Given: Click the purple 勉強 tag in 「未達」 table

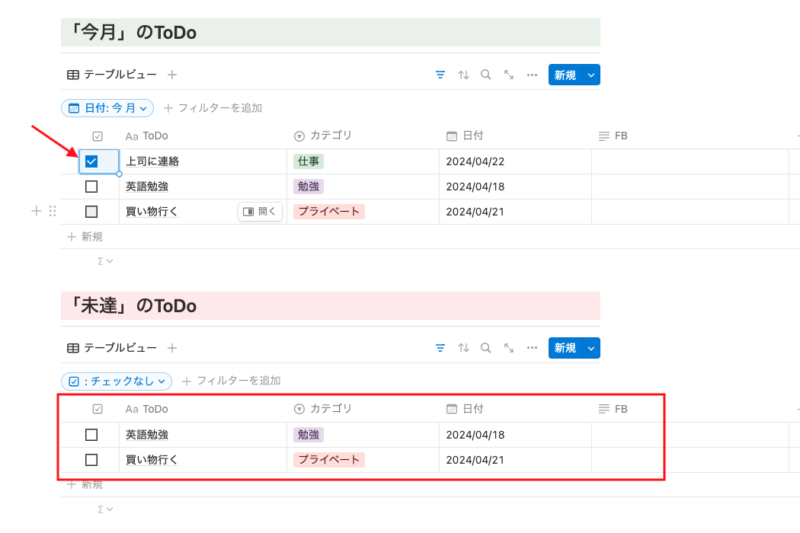Looking at the screenshot, I should pos(308,435).
